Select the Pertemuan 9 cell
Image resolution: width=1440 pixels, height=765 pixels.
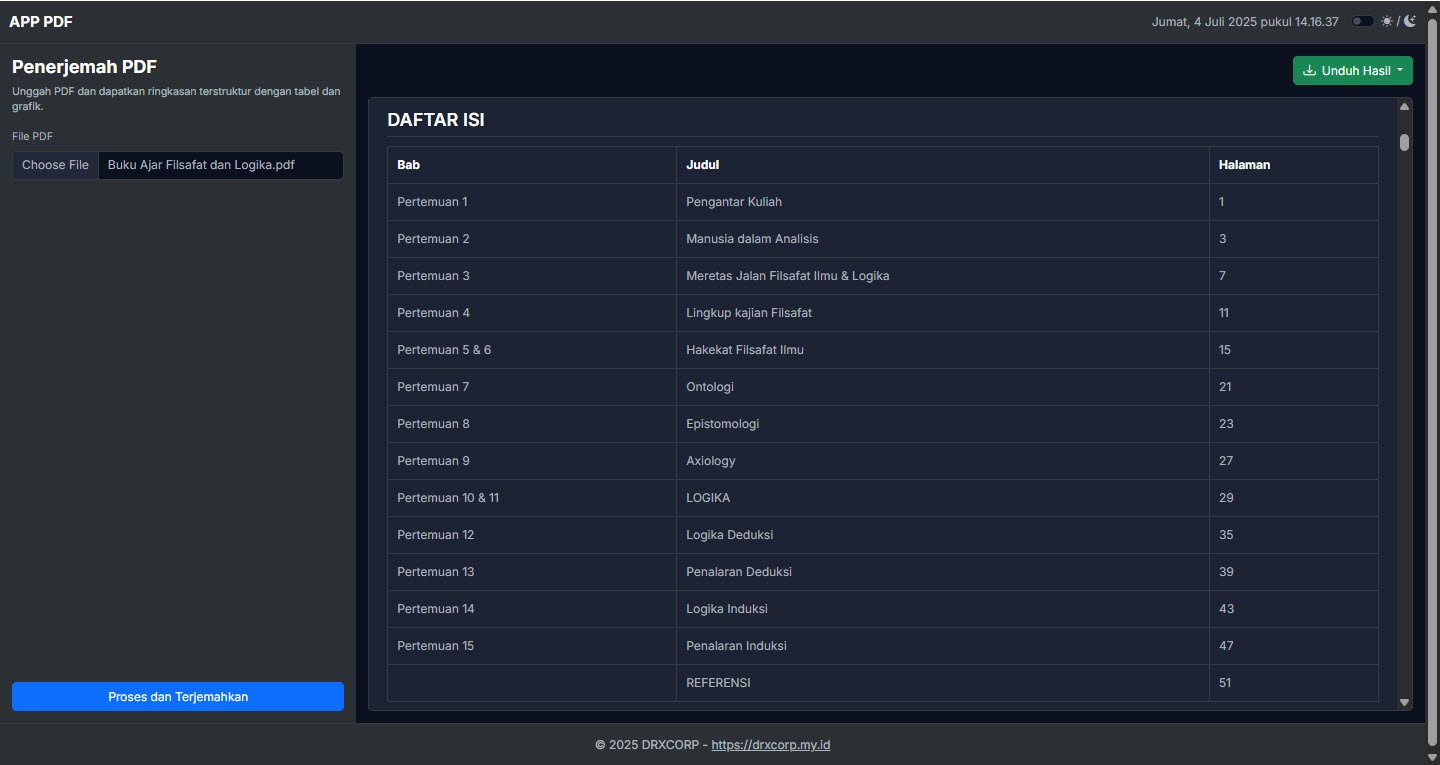tap(532, 461)
